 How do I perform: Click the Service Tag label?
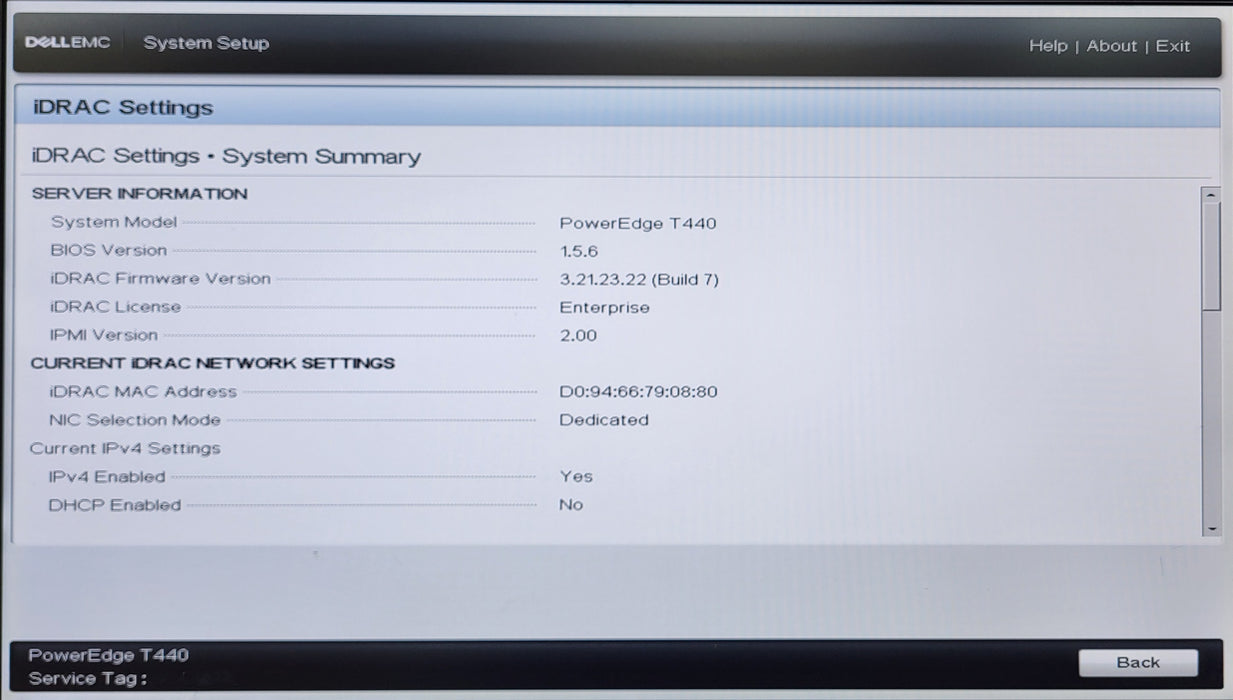click(x=88, y=679)
